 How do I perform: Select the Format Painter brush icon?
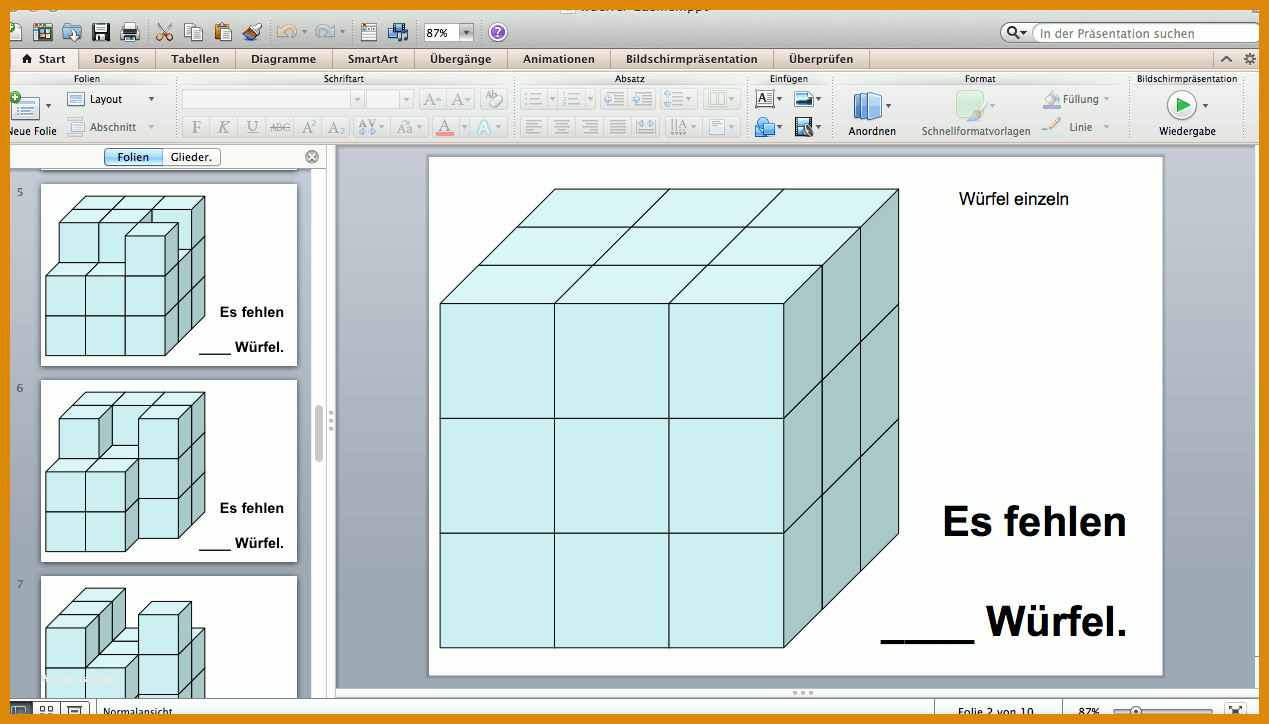click(x=252, y=32)
